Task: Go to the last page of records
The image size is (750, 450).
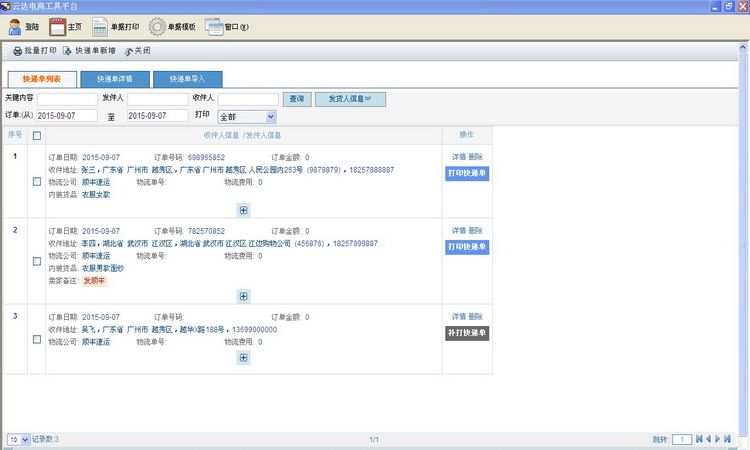Action: click(x=729, y=439)
